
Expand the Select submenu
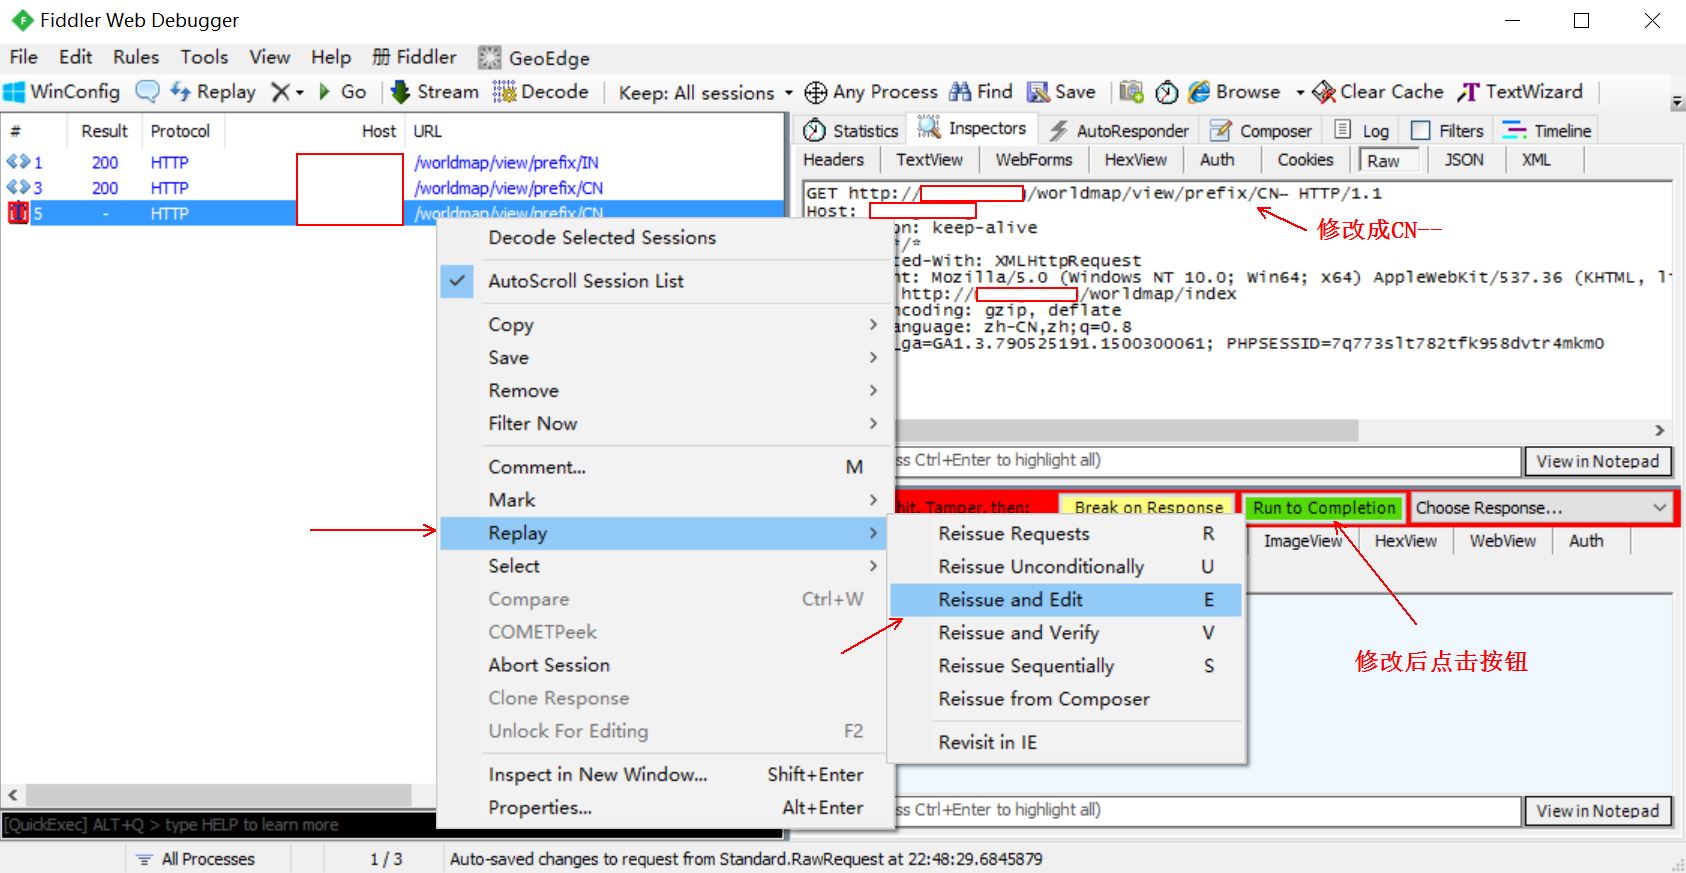(665, 566)
